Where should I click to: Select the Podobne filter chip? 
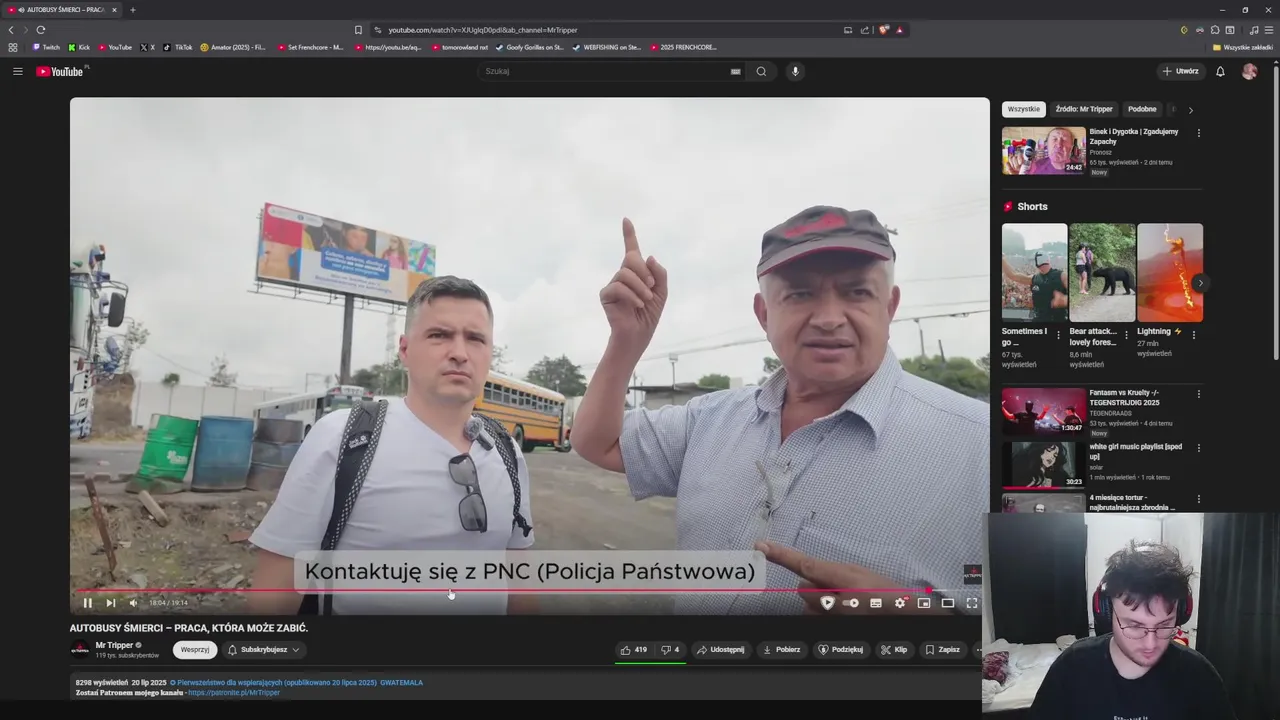(x=1142, y=109)
